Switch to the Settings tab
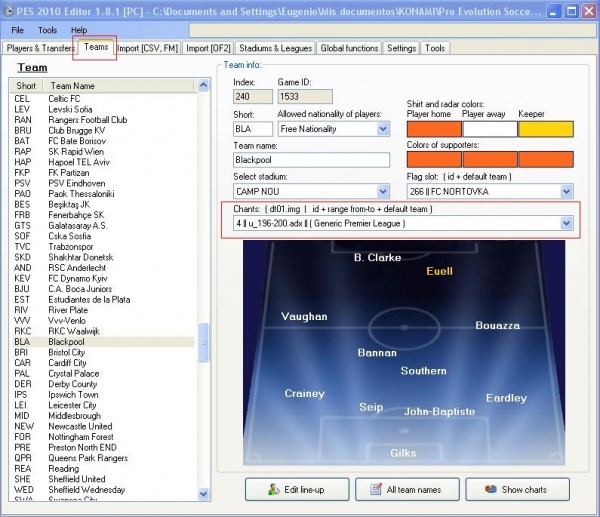This screenshot has height=517, width=600. coord(401,48)
